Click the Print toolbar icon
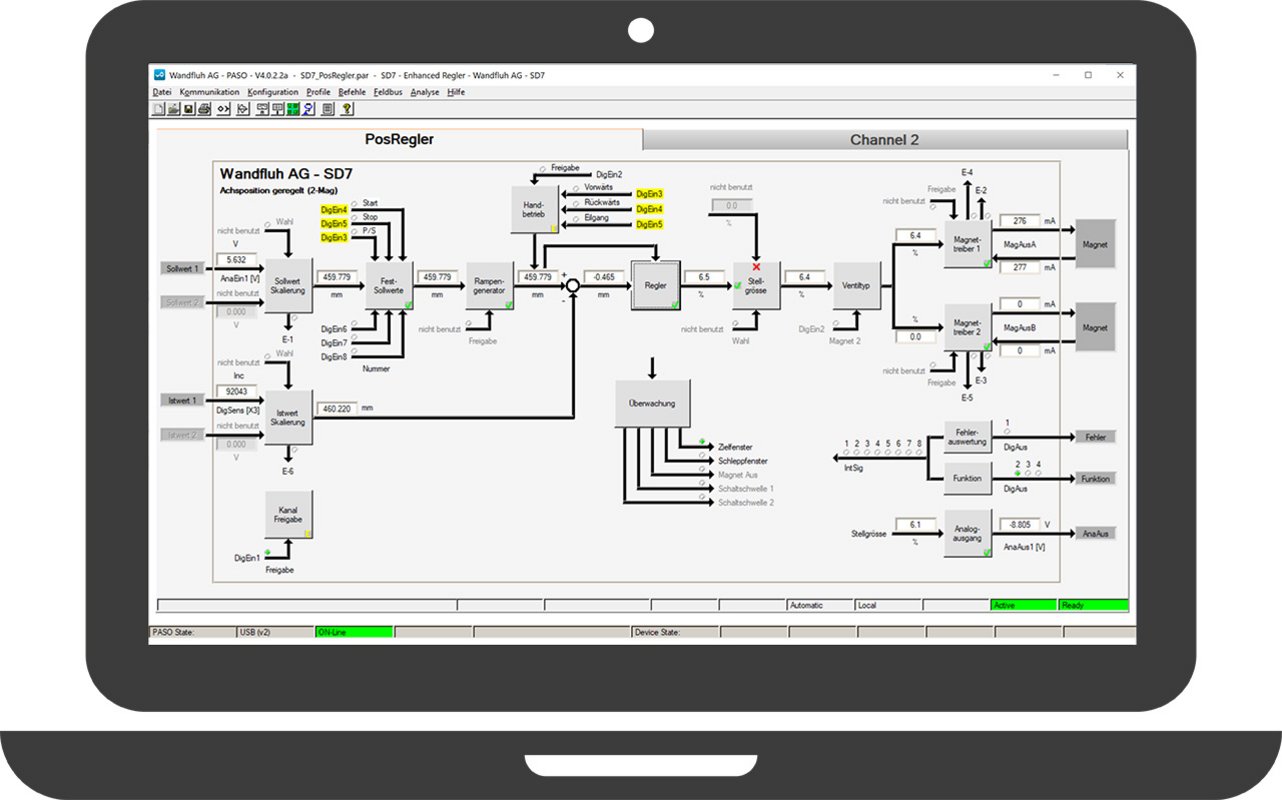Screen dimensions: 1282x800 [204, 109]
